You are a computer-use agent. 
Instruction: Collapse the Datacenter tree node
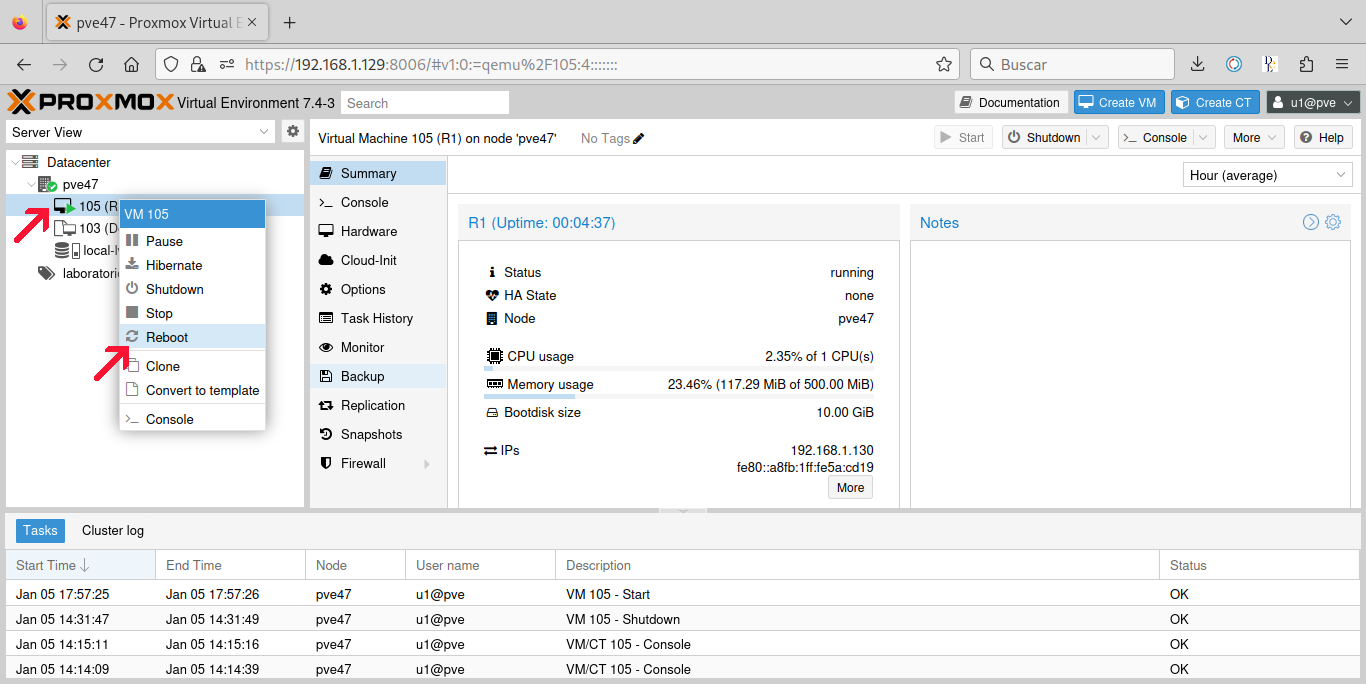coord(15,162)
